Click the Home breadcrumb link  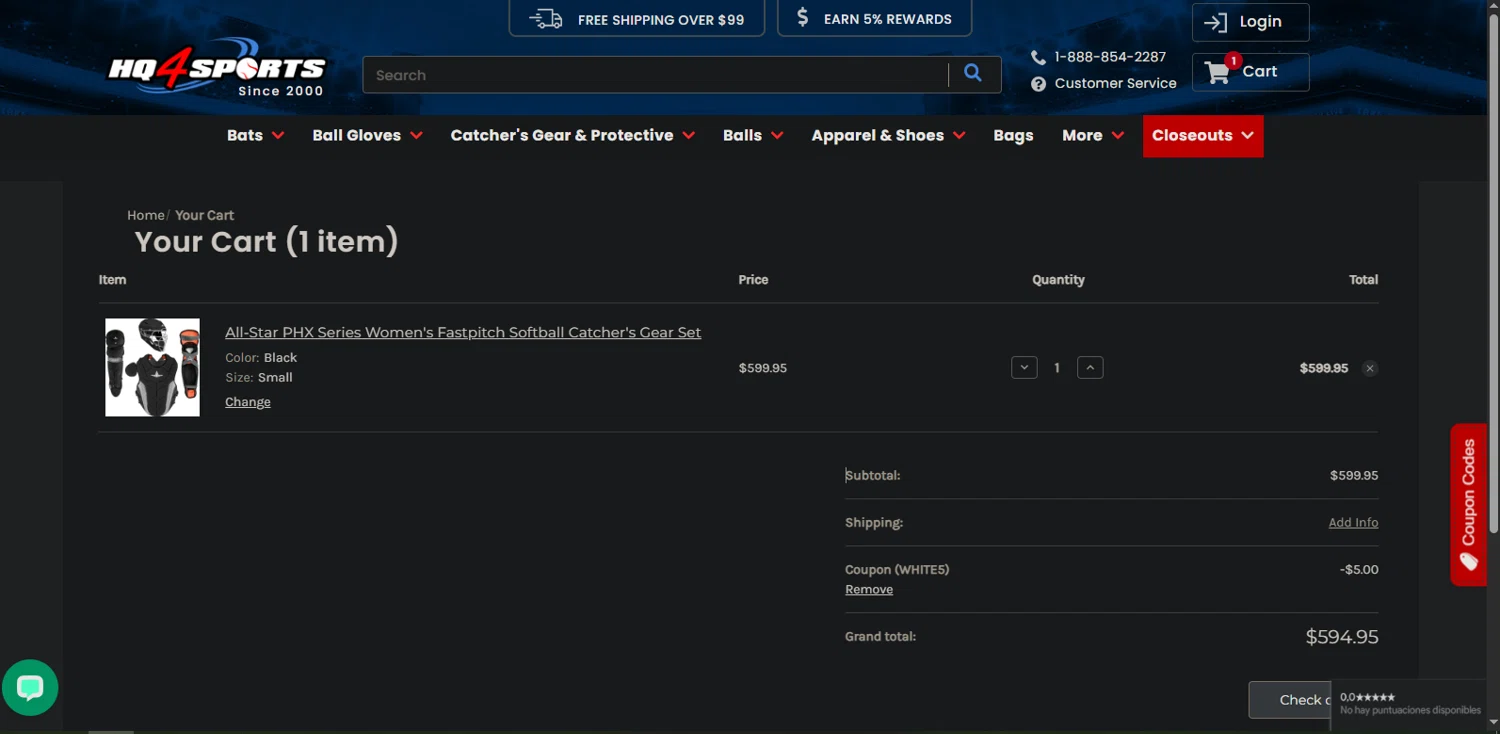145,215
